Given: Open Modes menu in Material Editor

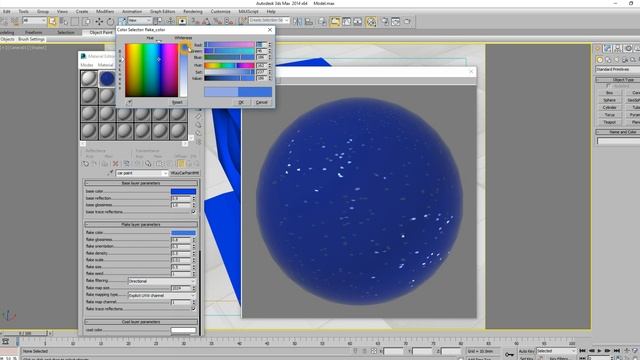Looking at the screenshot, I should (87, 65).
